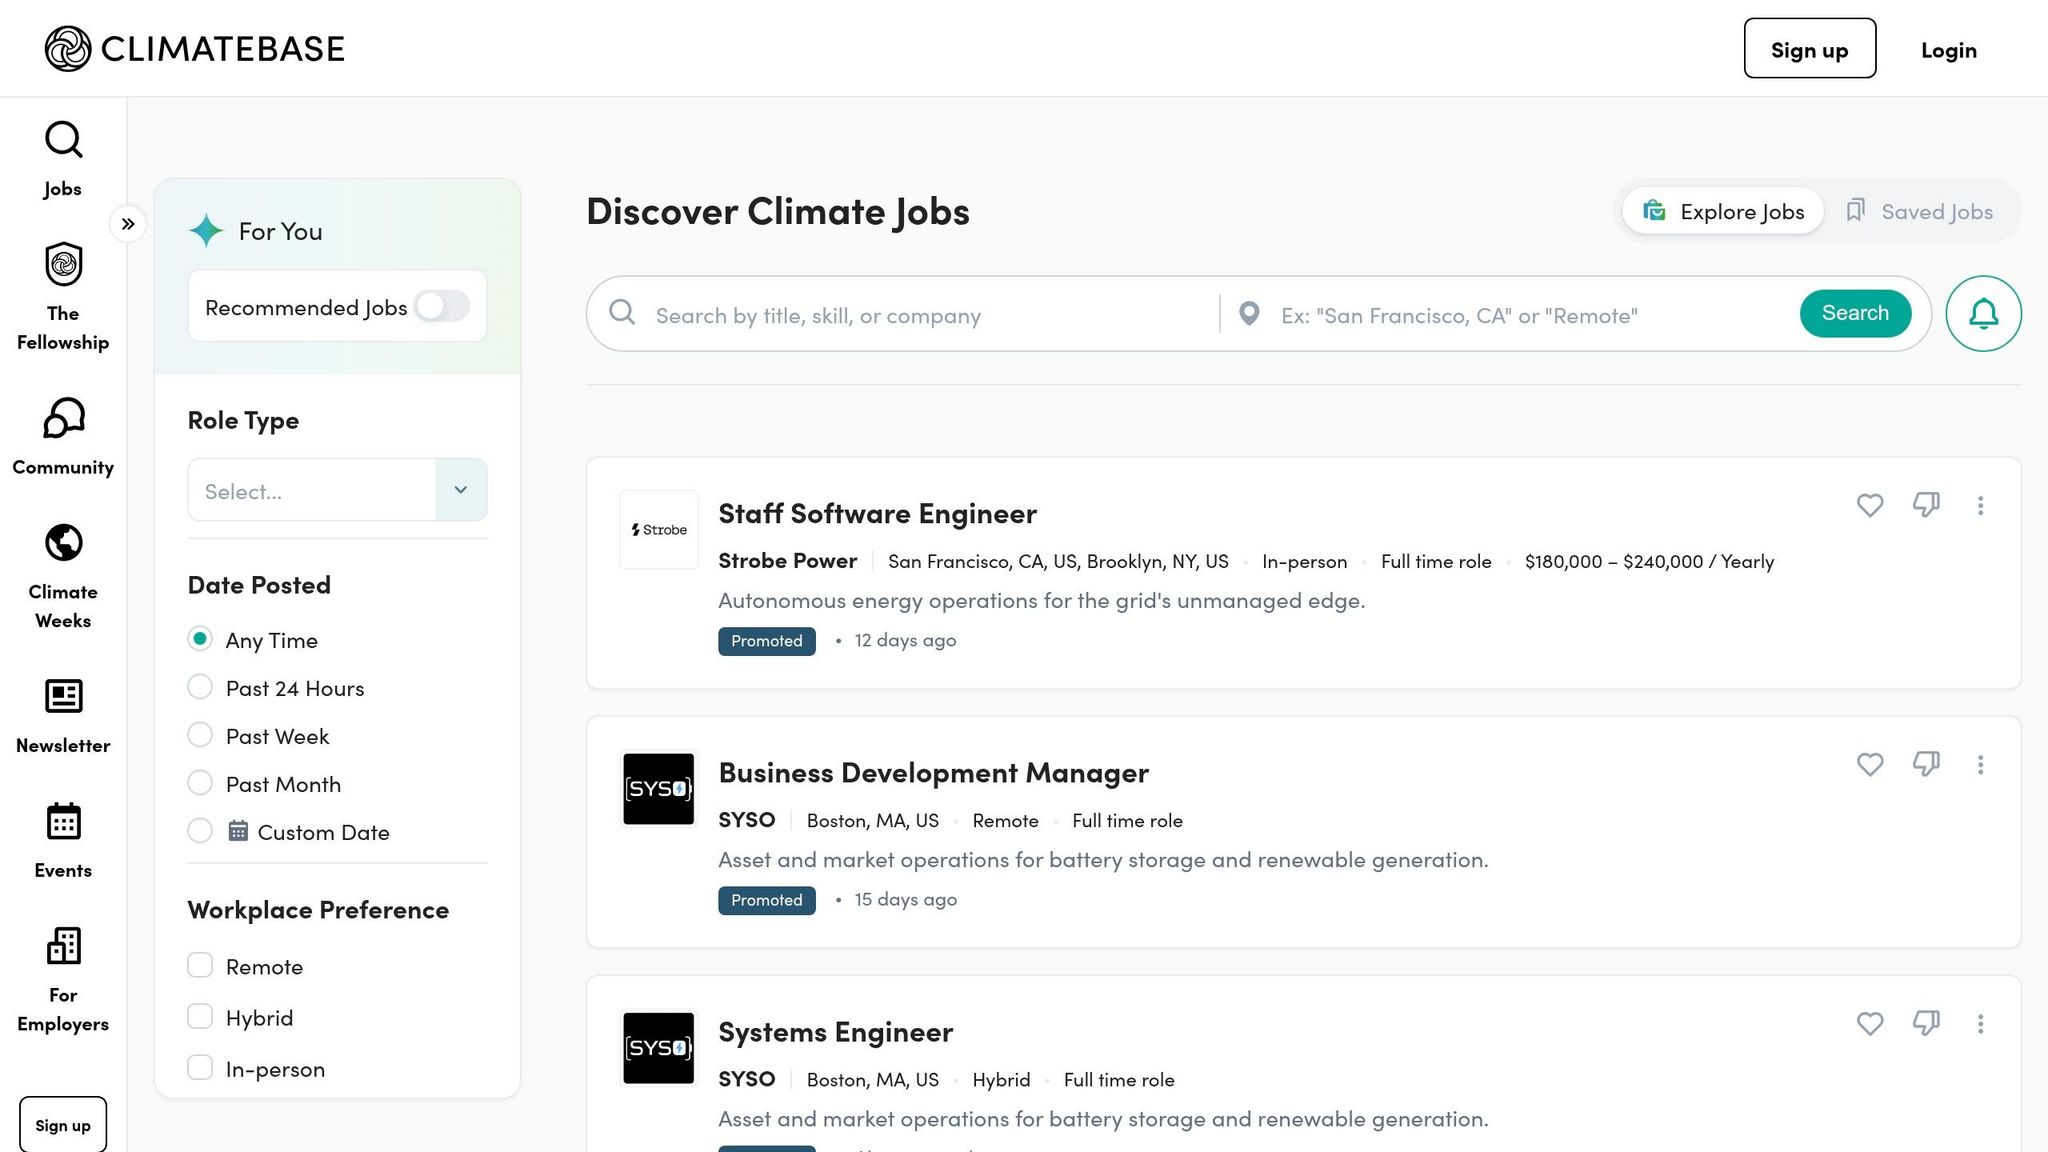Select Past Month filter
The image size is (2048, 1152).
tap(200, 783)
